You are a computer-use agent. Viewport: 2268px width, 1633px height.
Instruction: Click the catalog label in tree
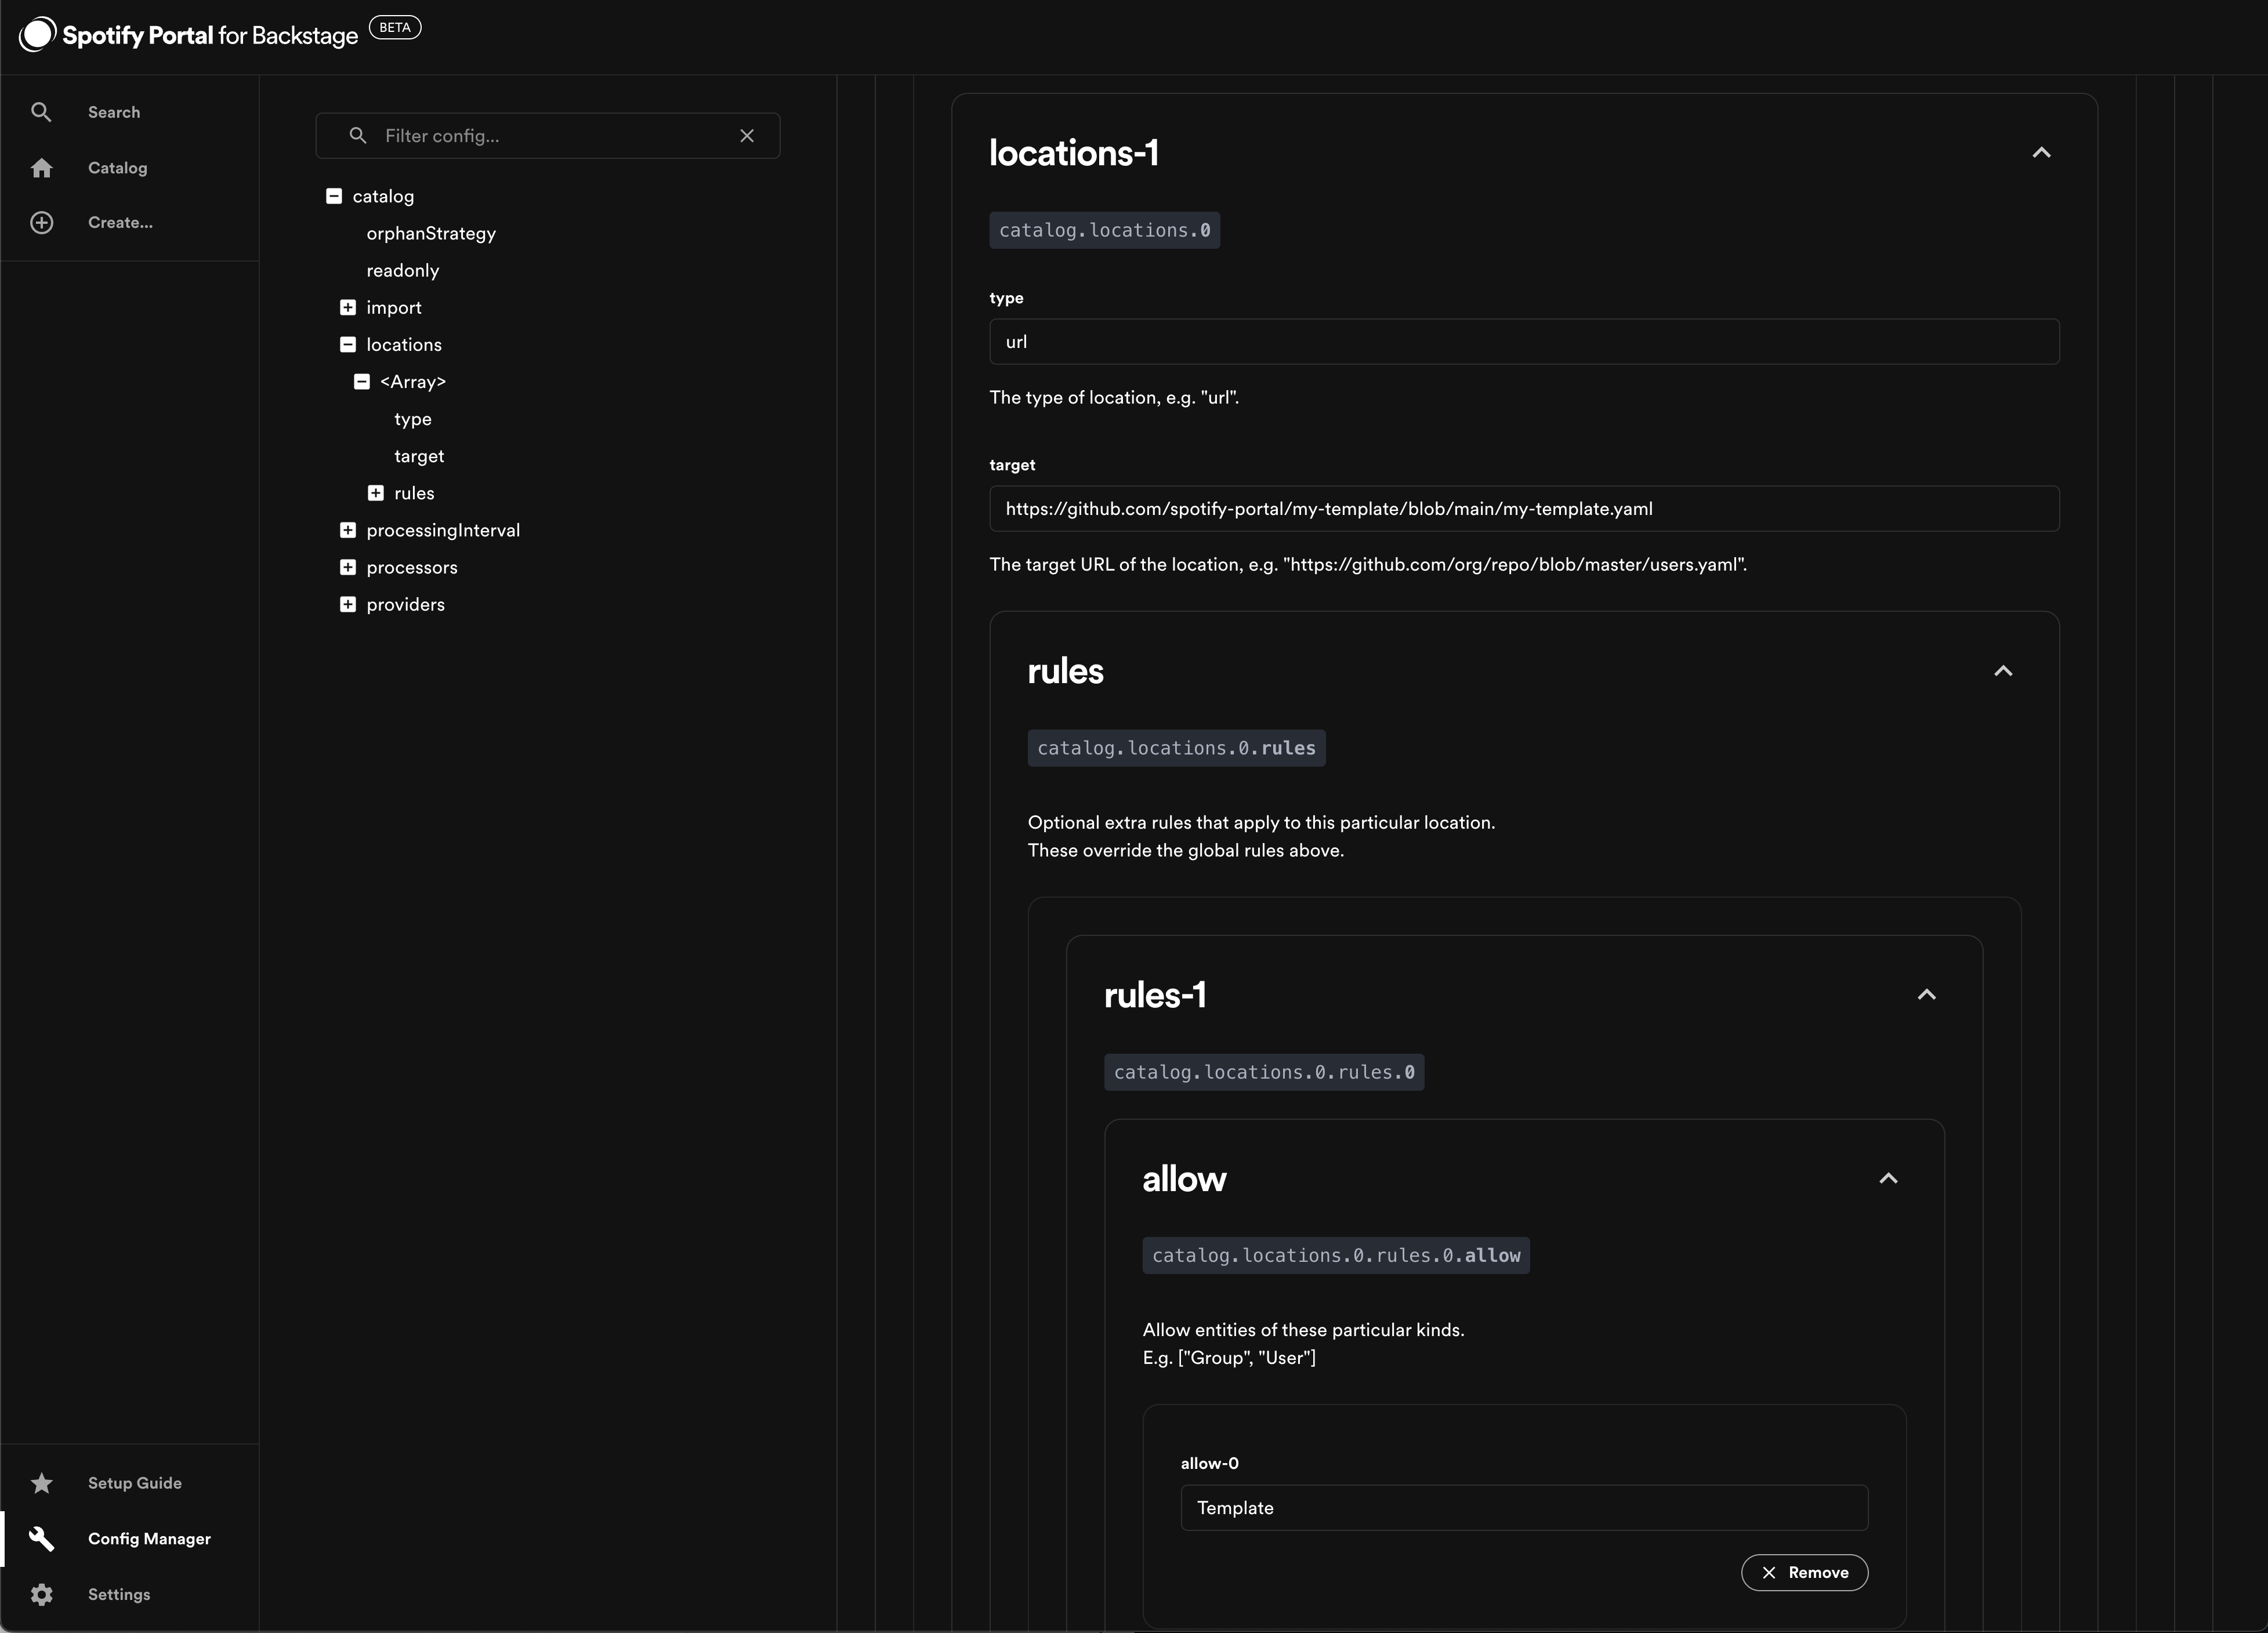coord(383,196)
